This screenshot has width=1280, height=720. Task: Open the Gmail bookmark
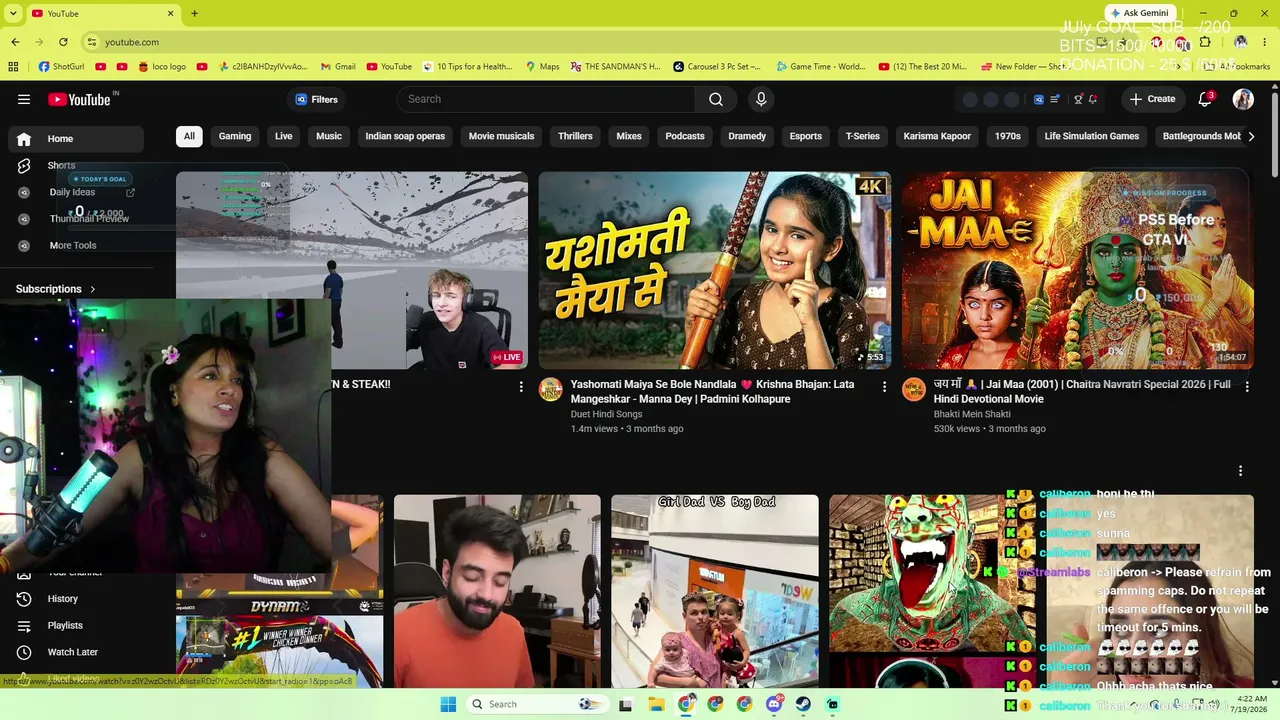(337, 67)
